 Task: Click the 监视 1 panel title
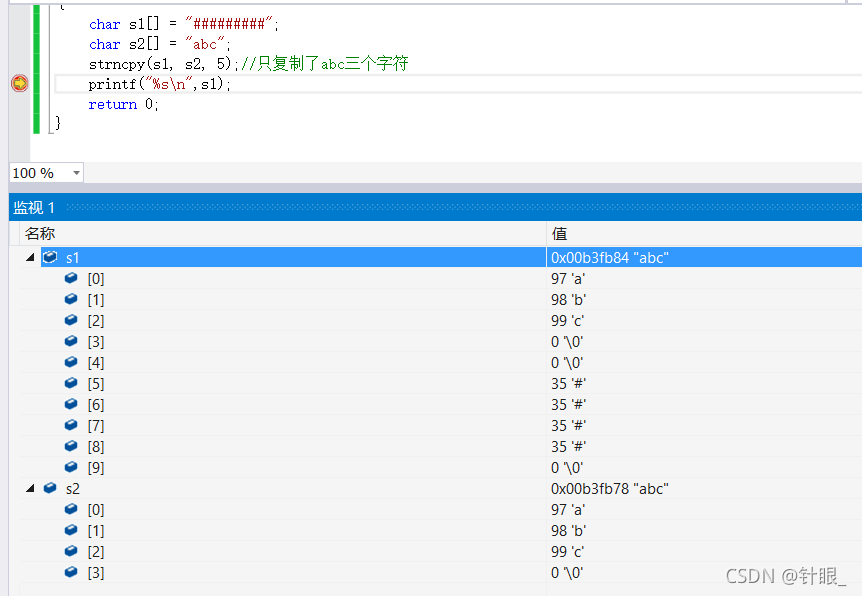click(x=34, y=208)
